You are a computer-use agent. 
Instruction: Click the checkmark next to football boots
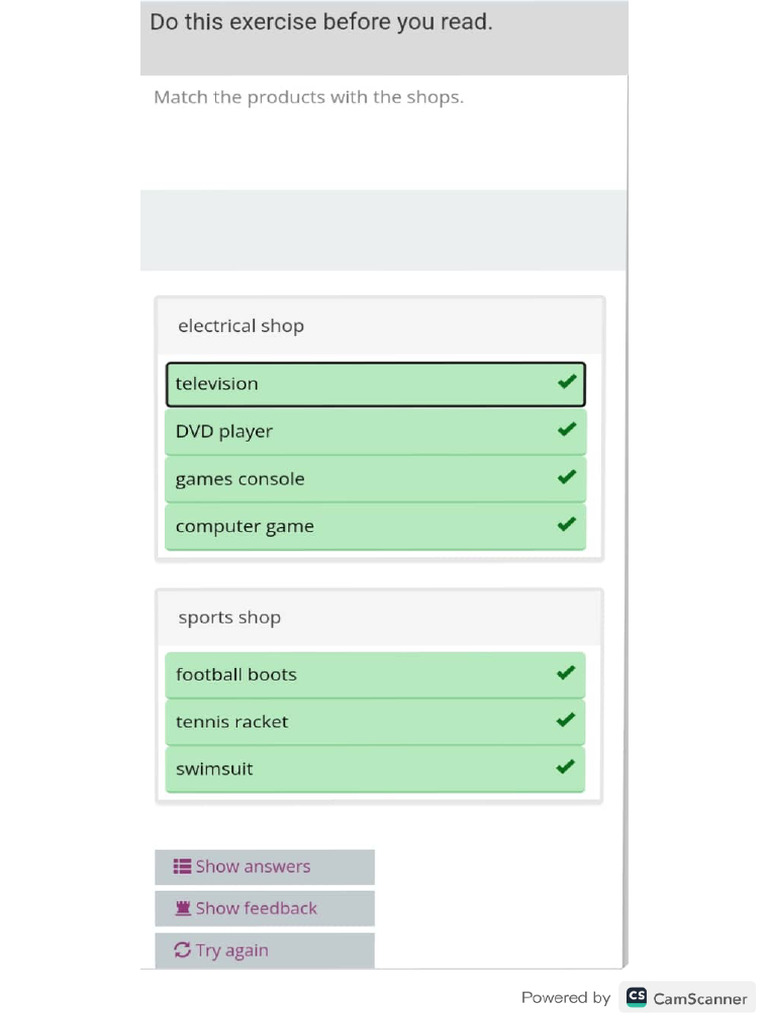tap(566, 673)
